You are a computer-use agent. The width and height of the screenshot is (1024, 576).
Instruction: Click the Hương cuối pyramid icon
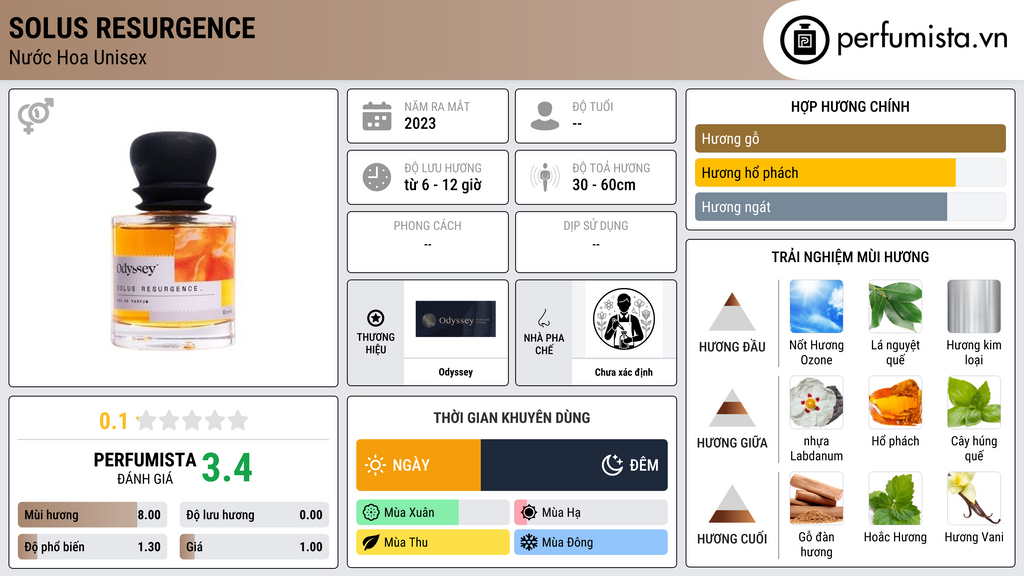click(x=732, y=504)
